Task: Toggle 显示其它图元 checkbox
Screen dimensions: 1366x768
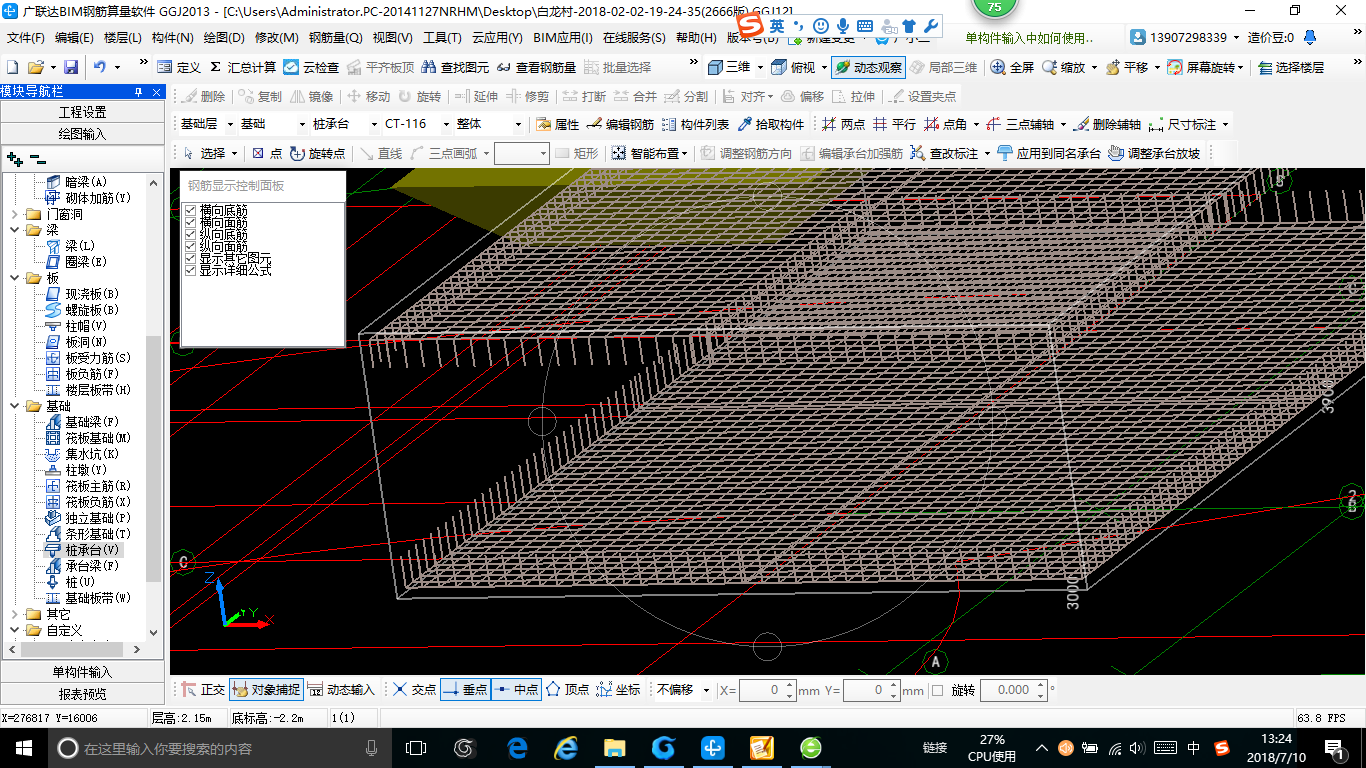Action: click(x=190, y=259)
